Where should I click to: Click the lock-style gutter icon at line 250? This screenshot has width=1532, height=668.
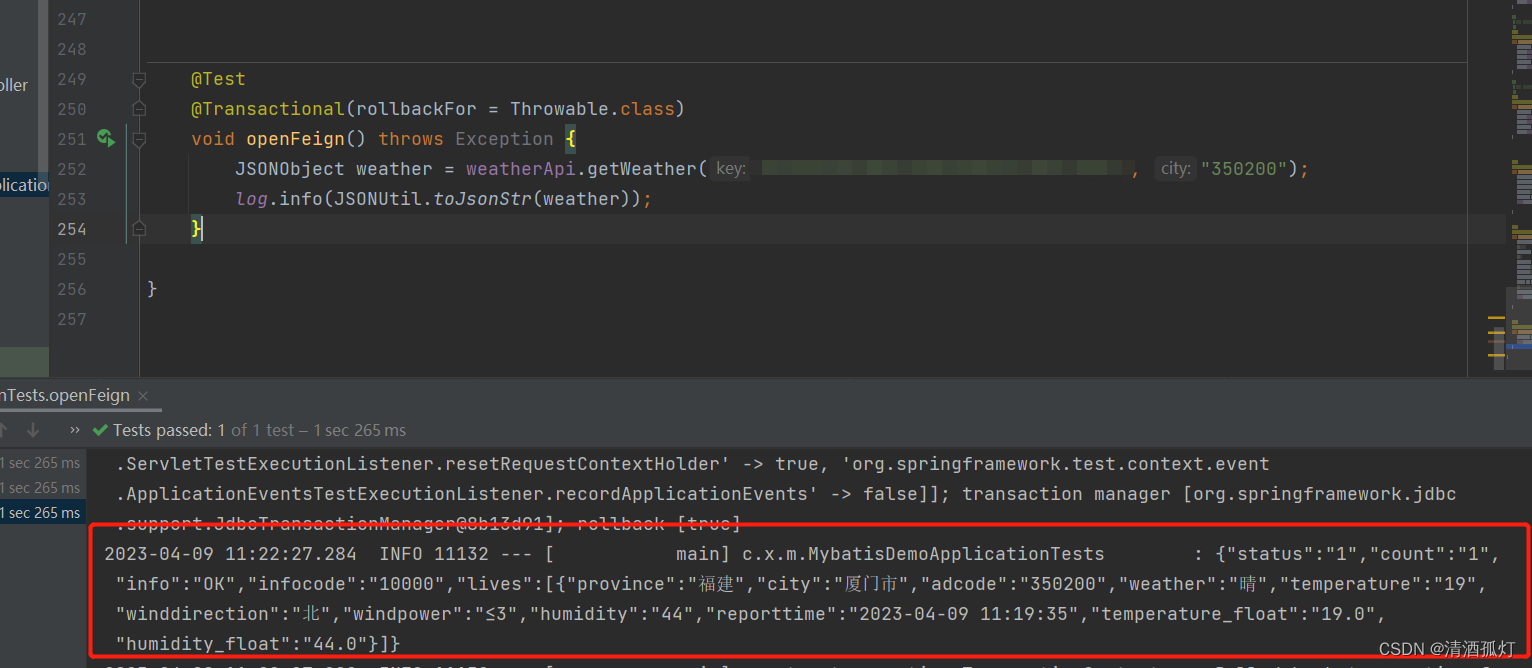click(139, 109)
